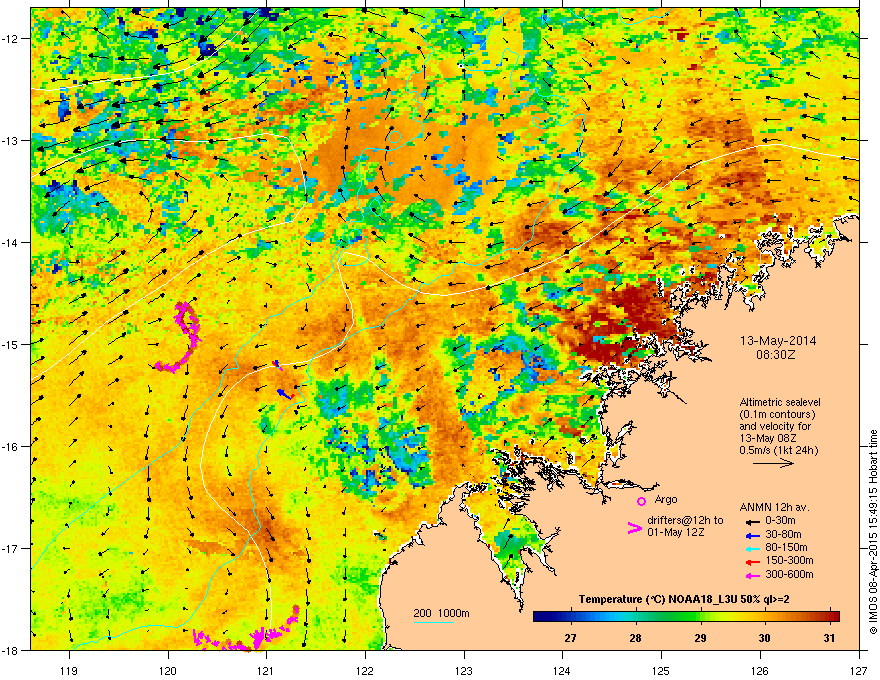Click the '01-May 12Z' drifter date text
The width and height of the screenshot is (880, 680).
click(675, 532)
